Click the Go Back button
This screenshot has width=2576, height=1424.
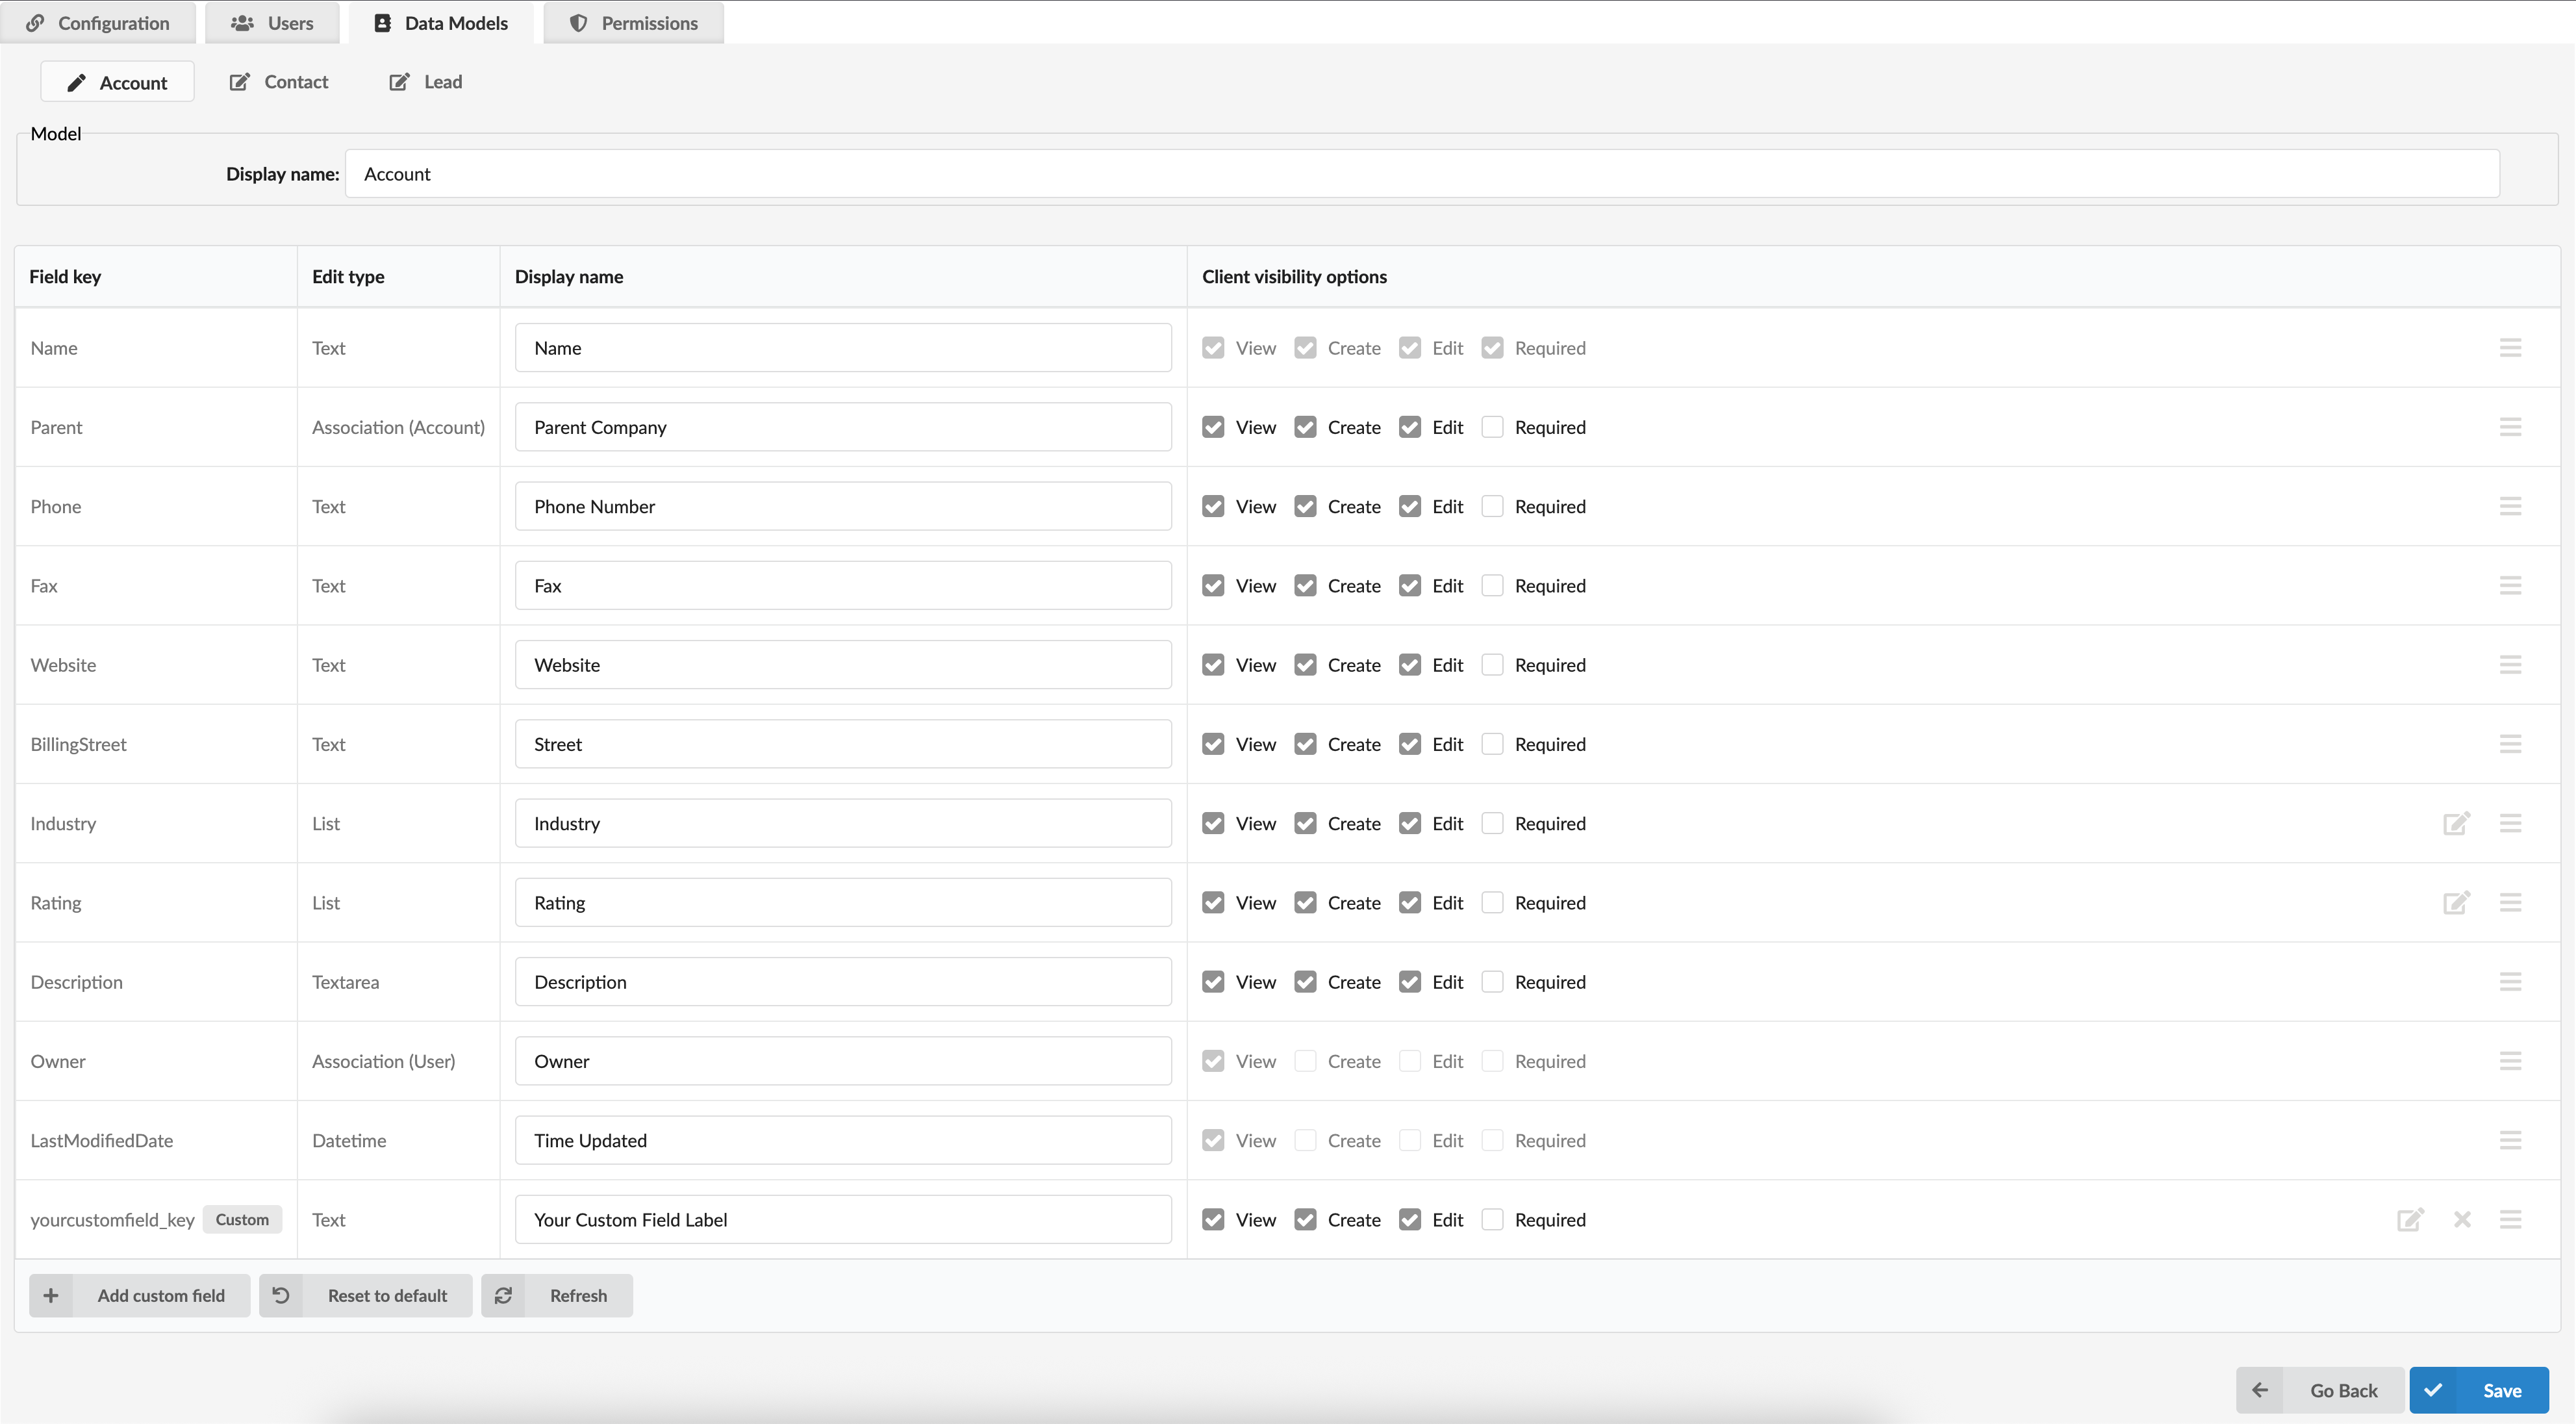point(2320,1390)
